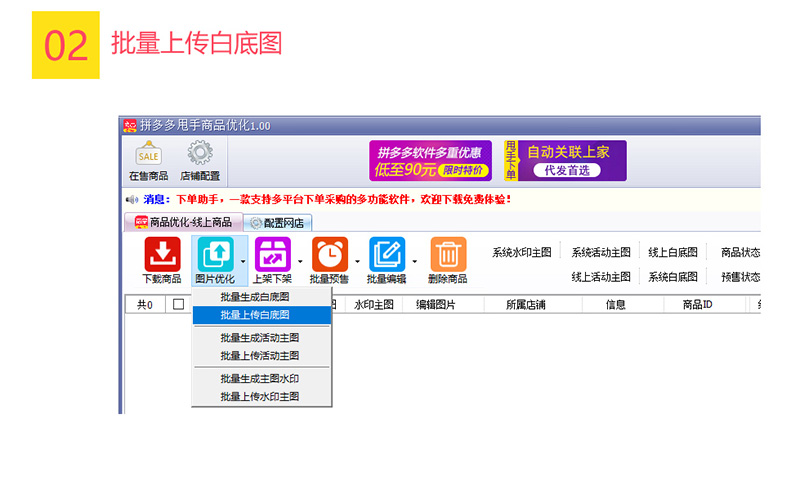Image resolution: width=800 pixels, height=485 pixels.
Task: Choose 批量上传白底图 from the menu
Action: pyautogui.click(x=262, y=315)
